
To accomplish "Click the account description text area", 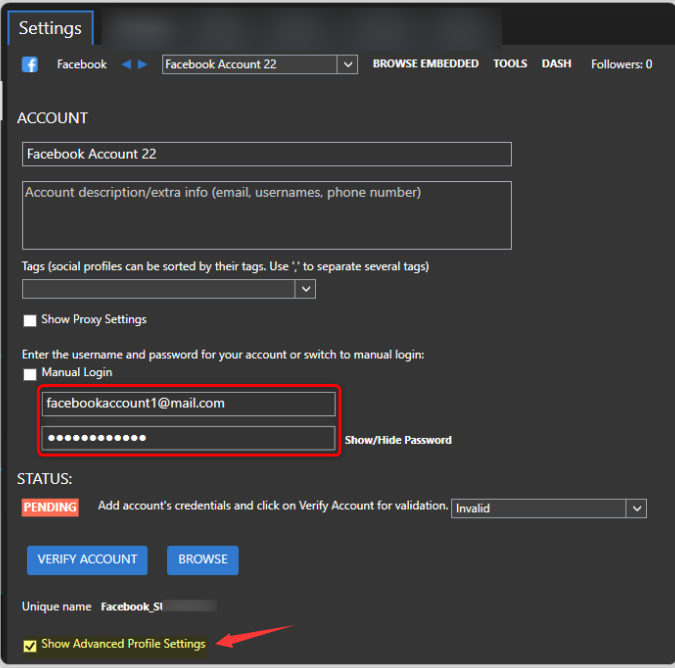I will 266,214.
